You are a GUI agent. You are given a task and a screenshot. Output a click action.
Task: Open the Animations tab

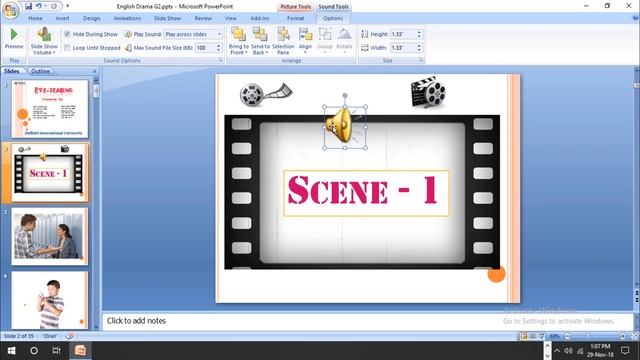tap(127, 18)
